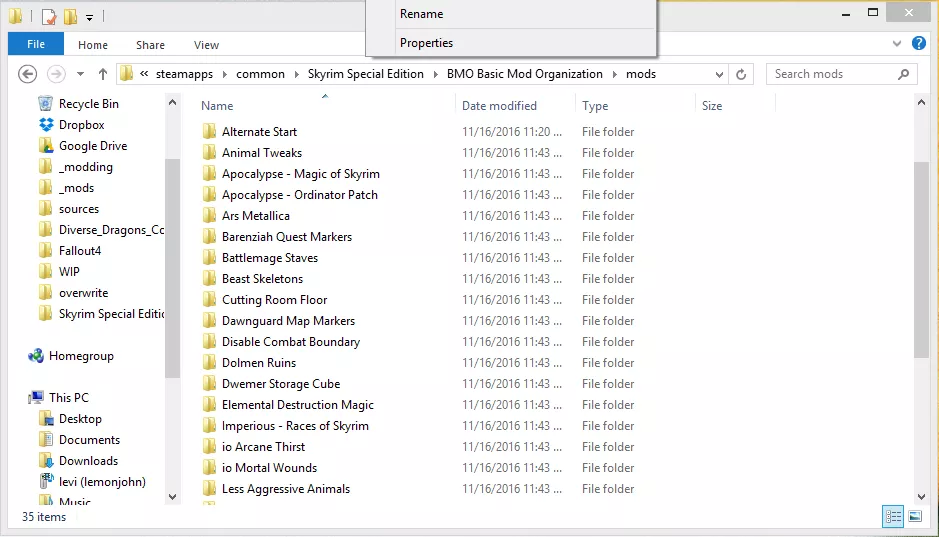The height and width of the screenshot is (537, 939).
Task: Select Imperious - Races of Skyrim folder
Action: coord(295,426)
